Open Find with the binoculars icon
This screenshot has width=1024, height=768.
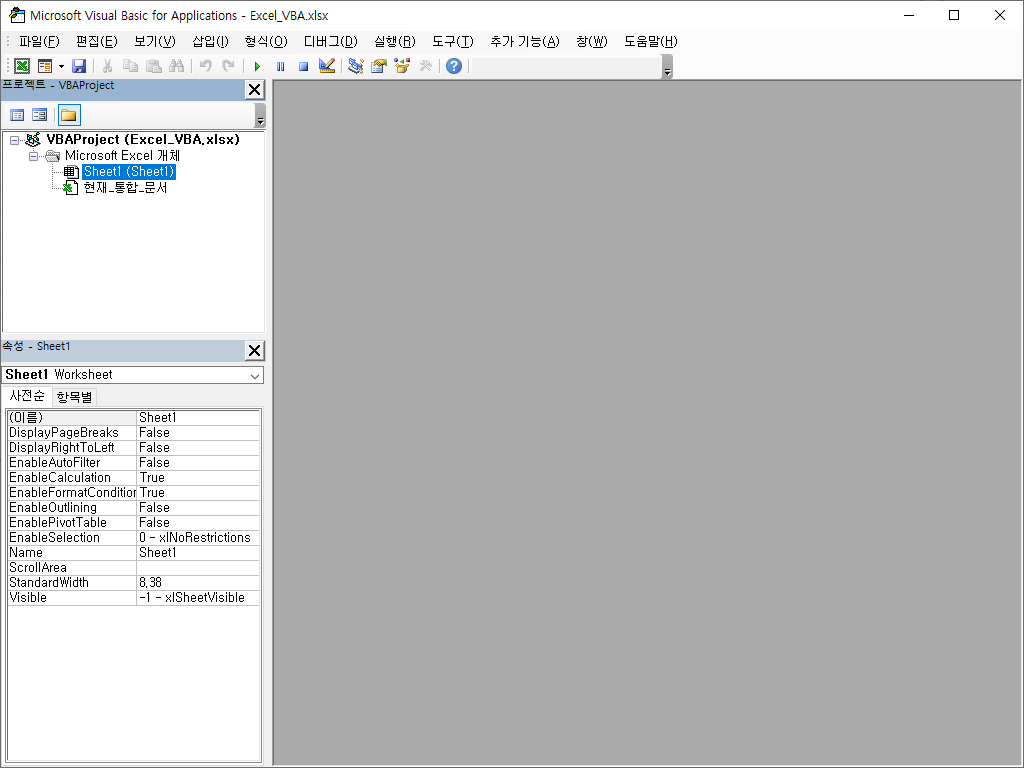176,66
